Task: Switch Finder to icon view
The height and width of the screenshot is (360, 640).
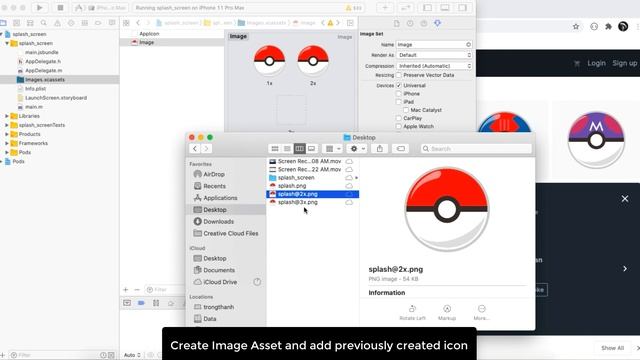Action: (x=275, y=149)
